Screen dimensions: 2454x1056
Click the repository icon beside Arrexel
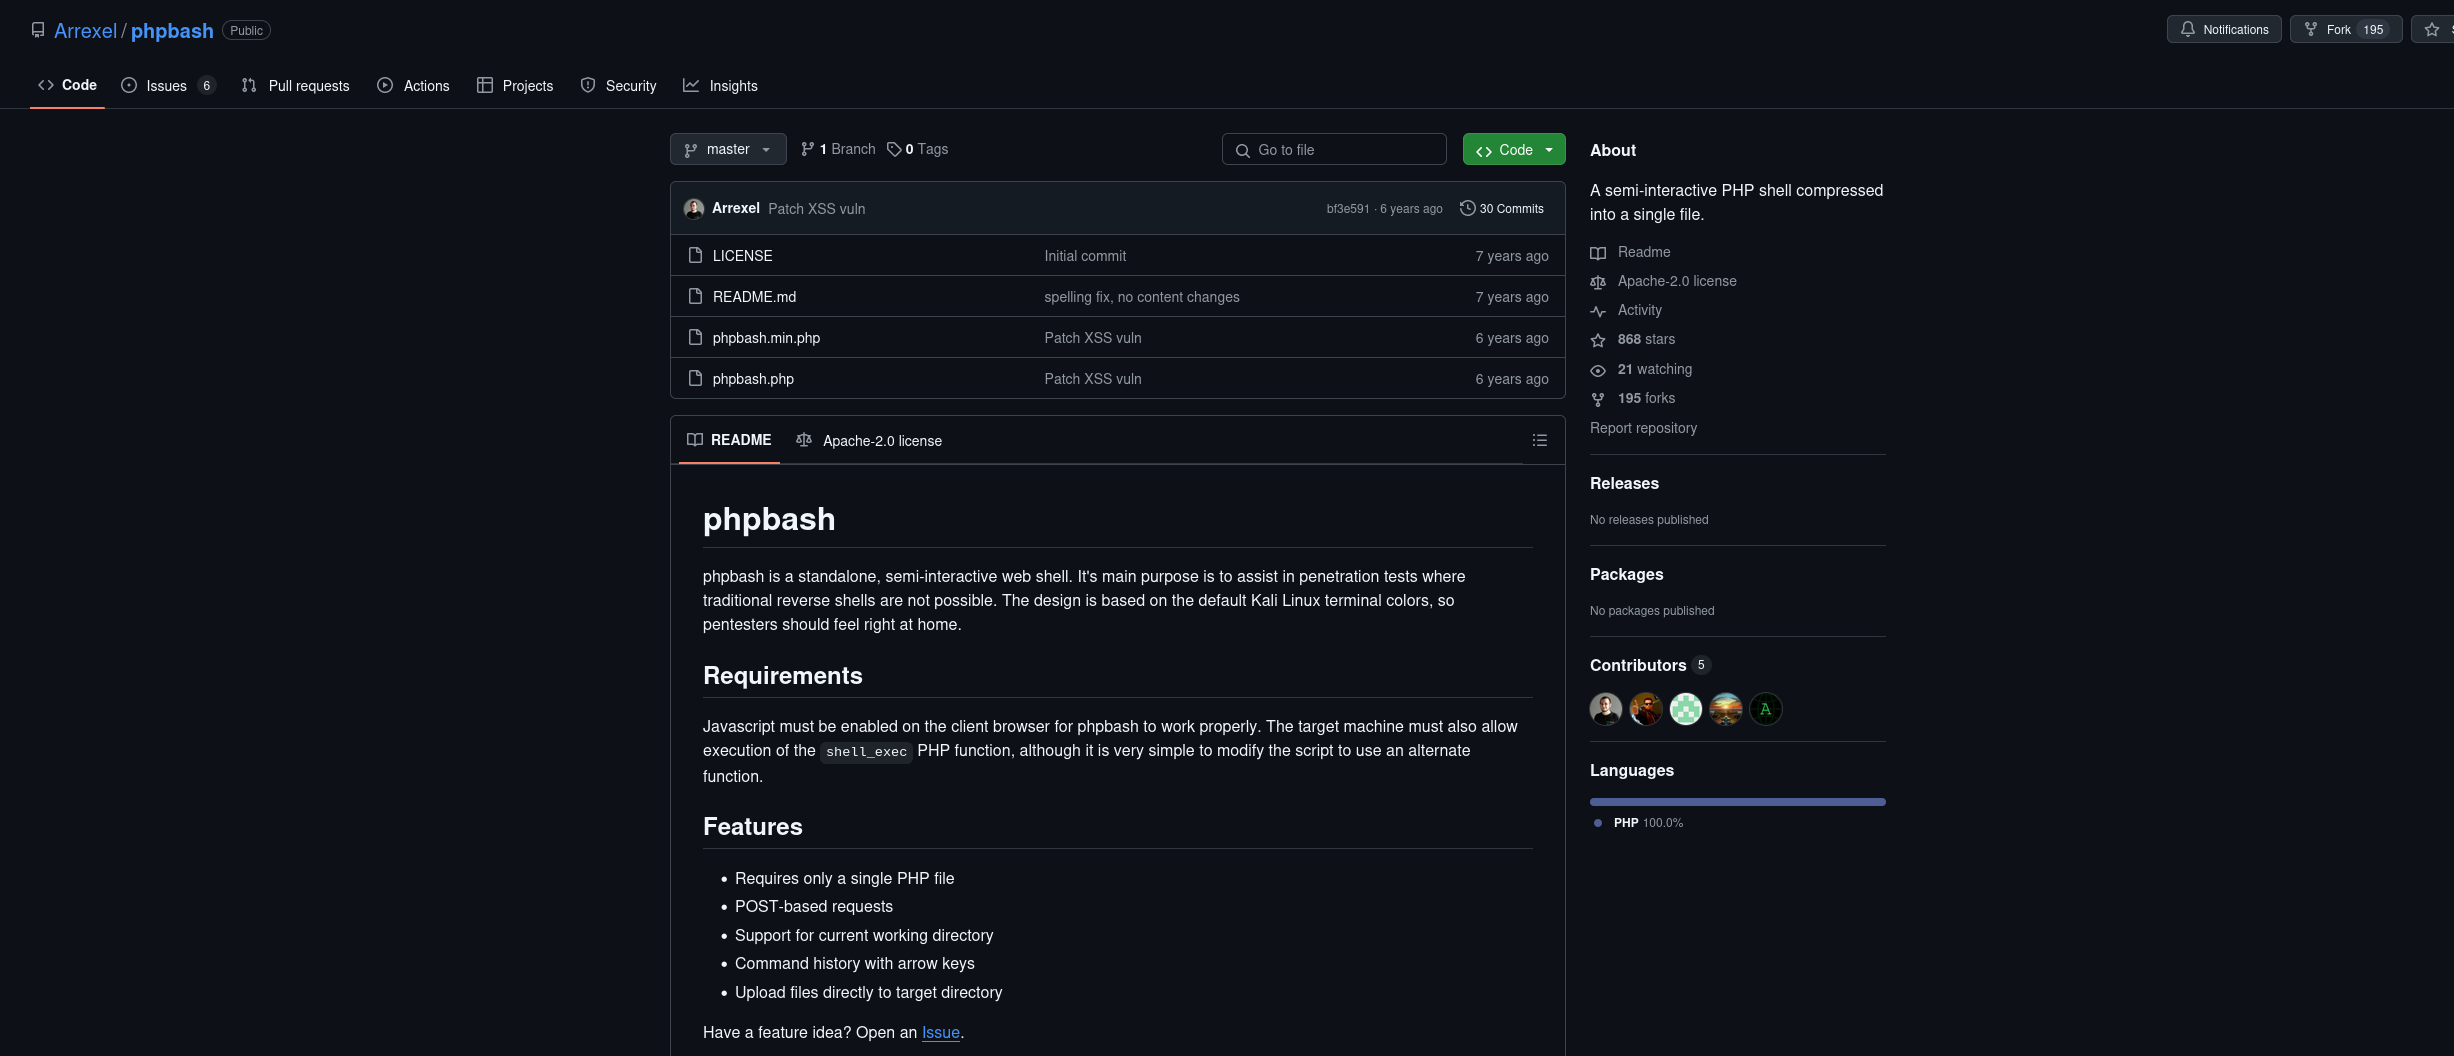38,30
